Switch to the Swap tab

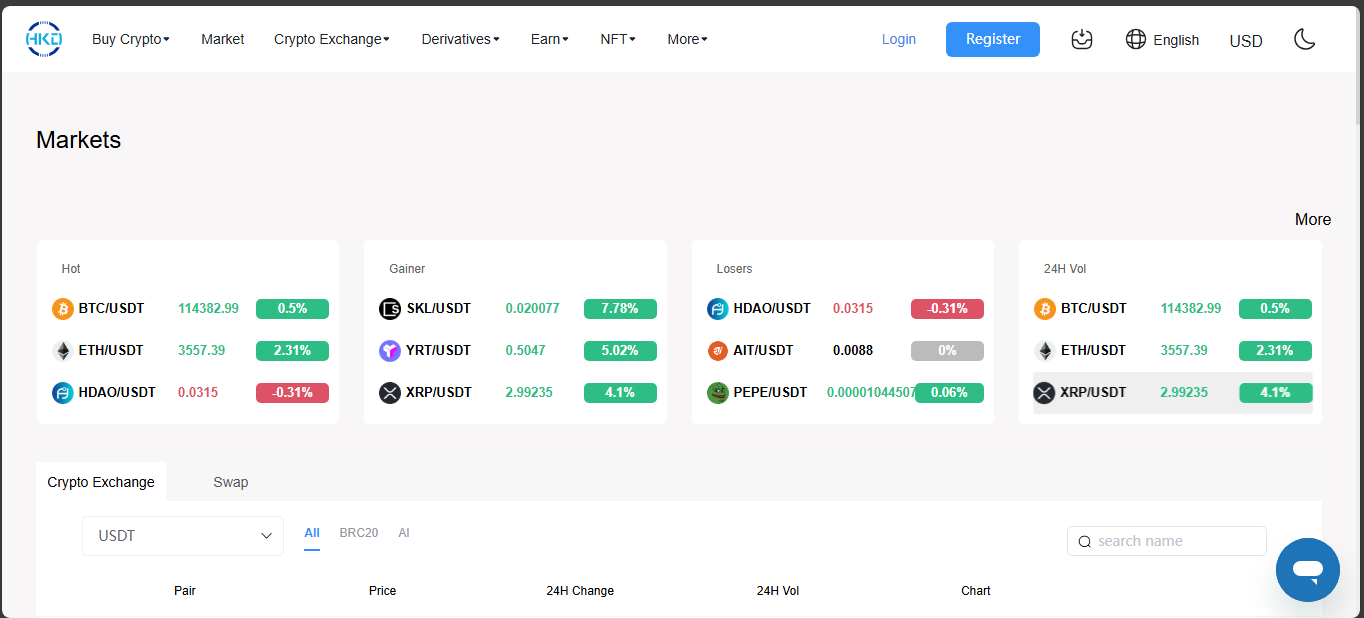point(230,482)
